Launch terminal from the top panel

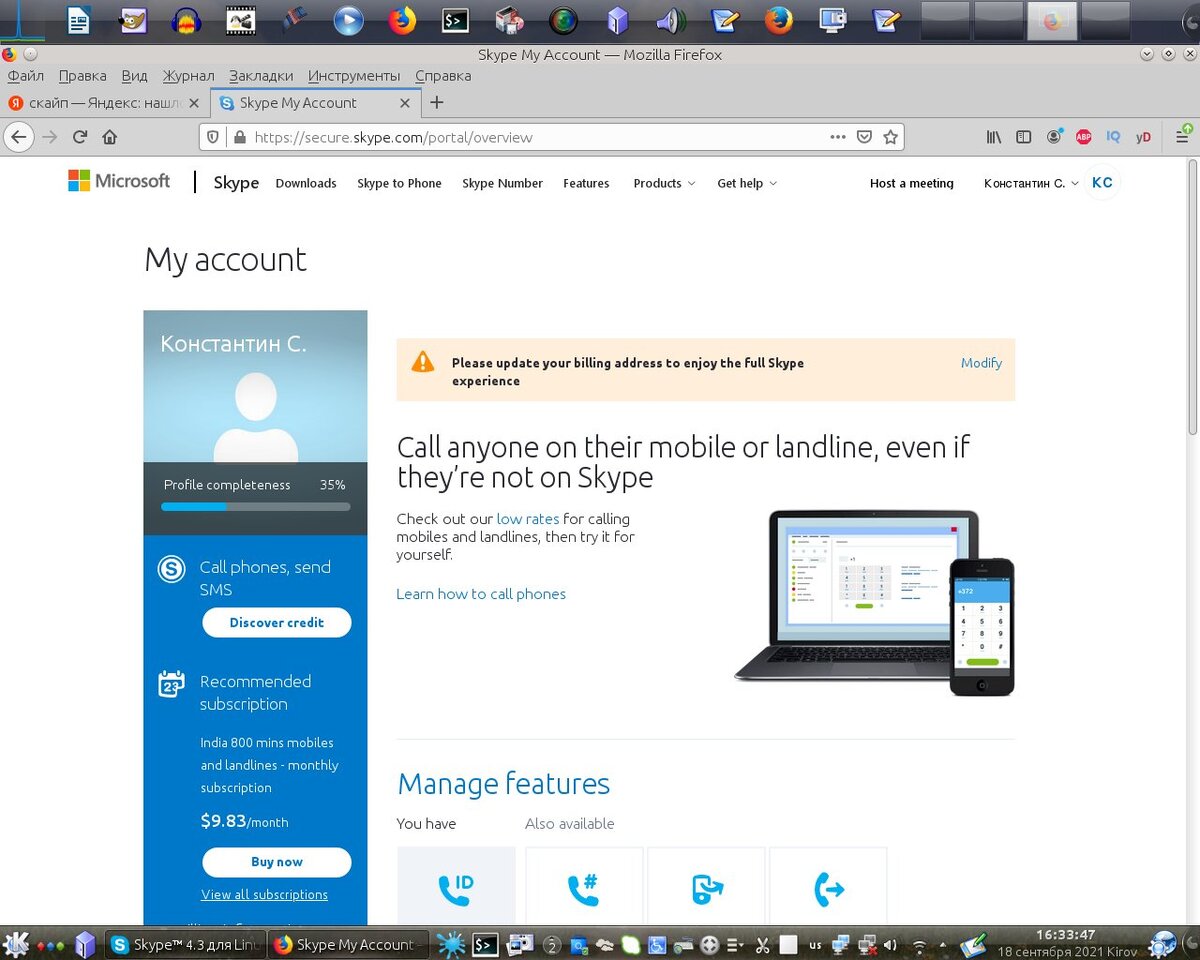point(456,20)
